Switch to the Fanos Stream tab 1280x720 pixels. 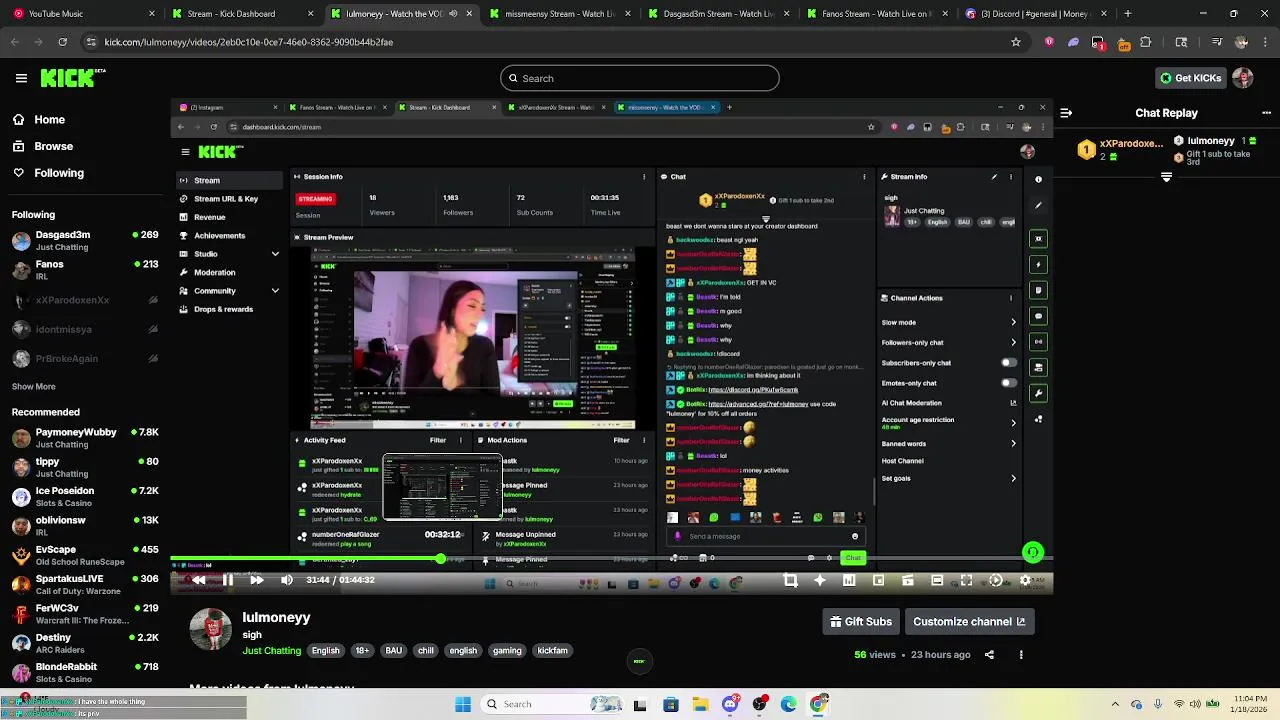tap(877, 14)
